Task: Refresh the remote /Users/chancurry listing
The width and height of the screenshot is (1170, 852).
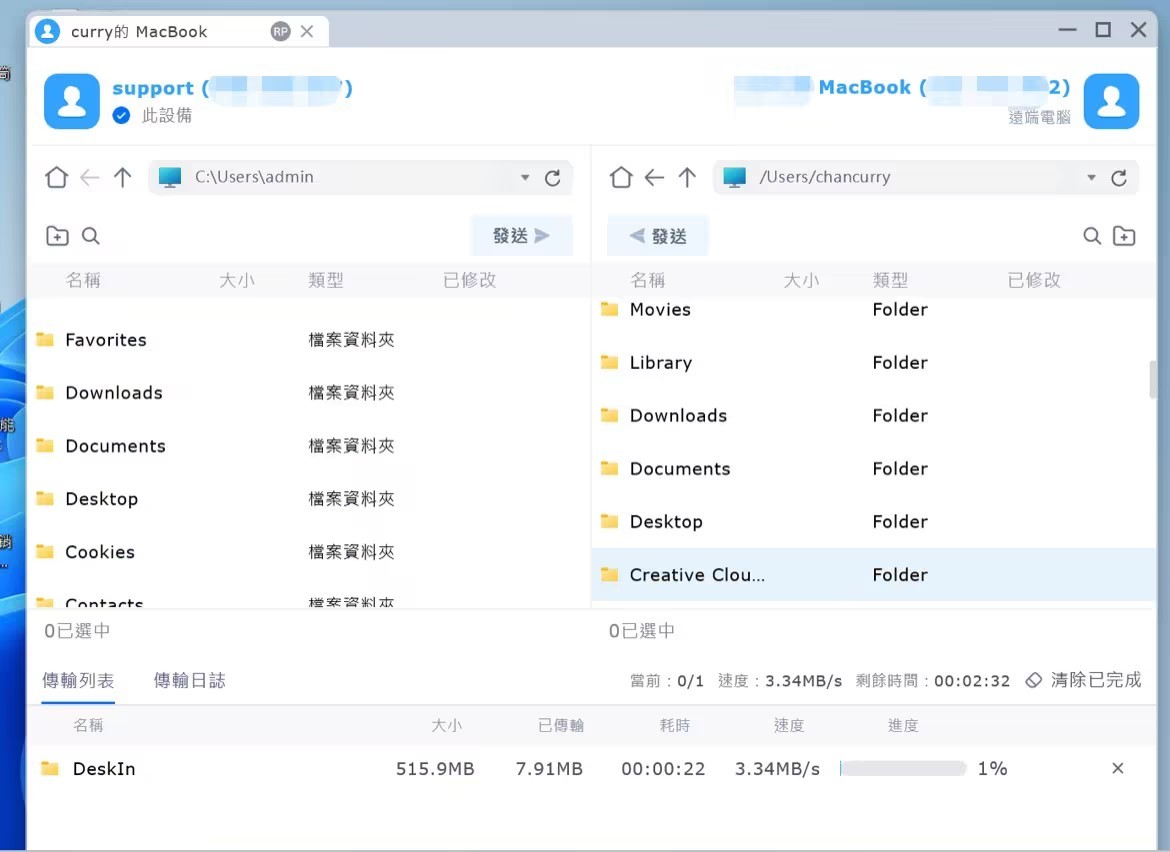Action: tap(1119, 178)
